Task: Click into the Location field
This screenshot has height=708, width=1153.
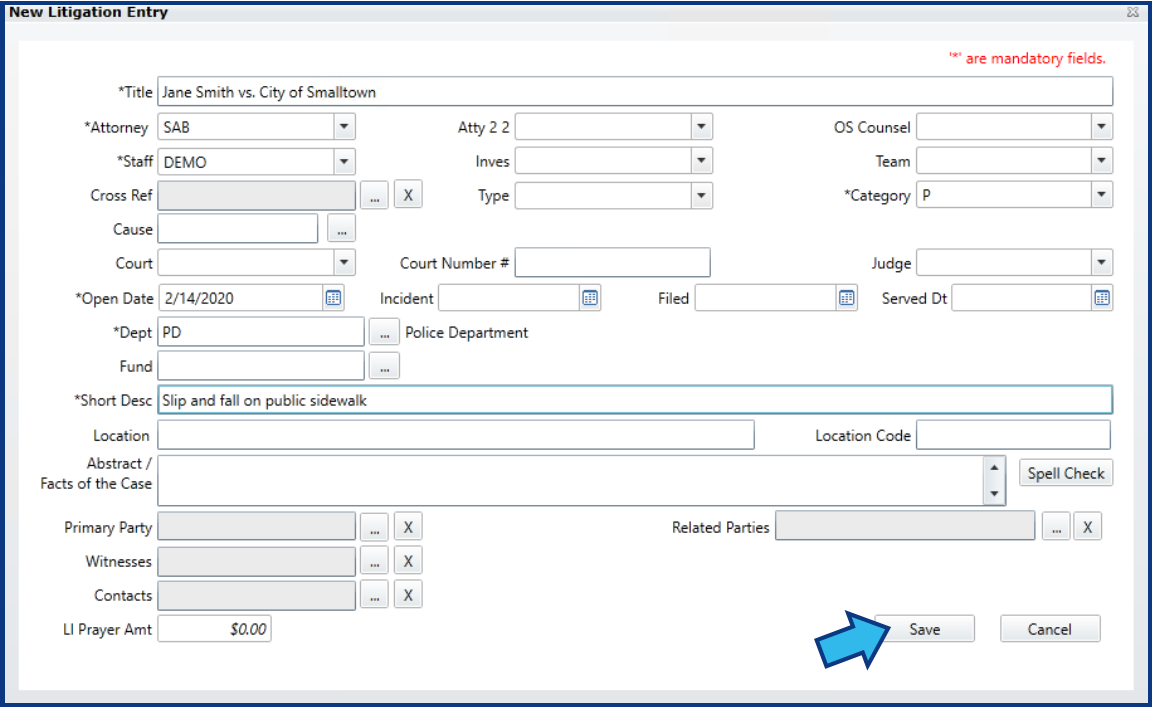Action: 456,435
